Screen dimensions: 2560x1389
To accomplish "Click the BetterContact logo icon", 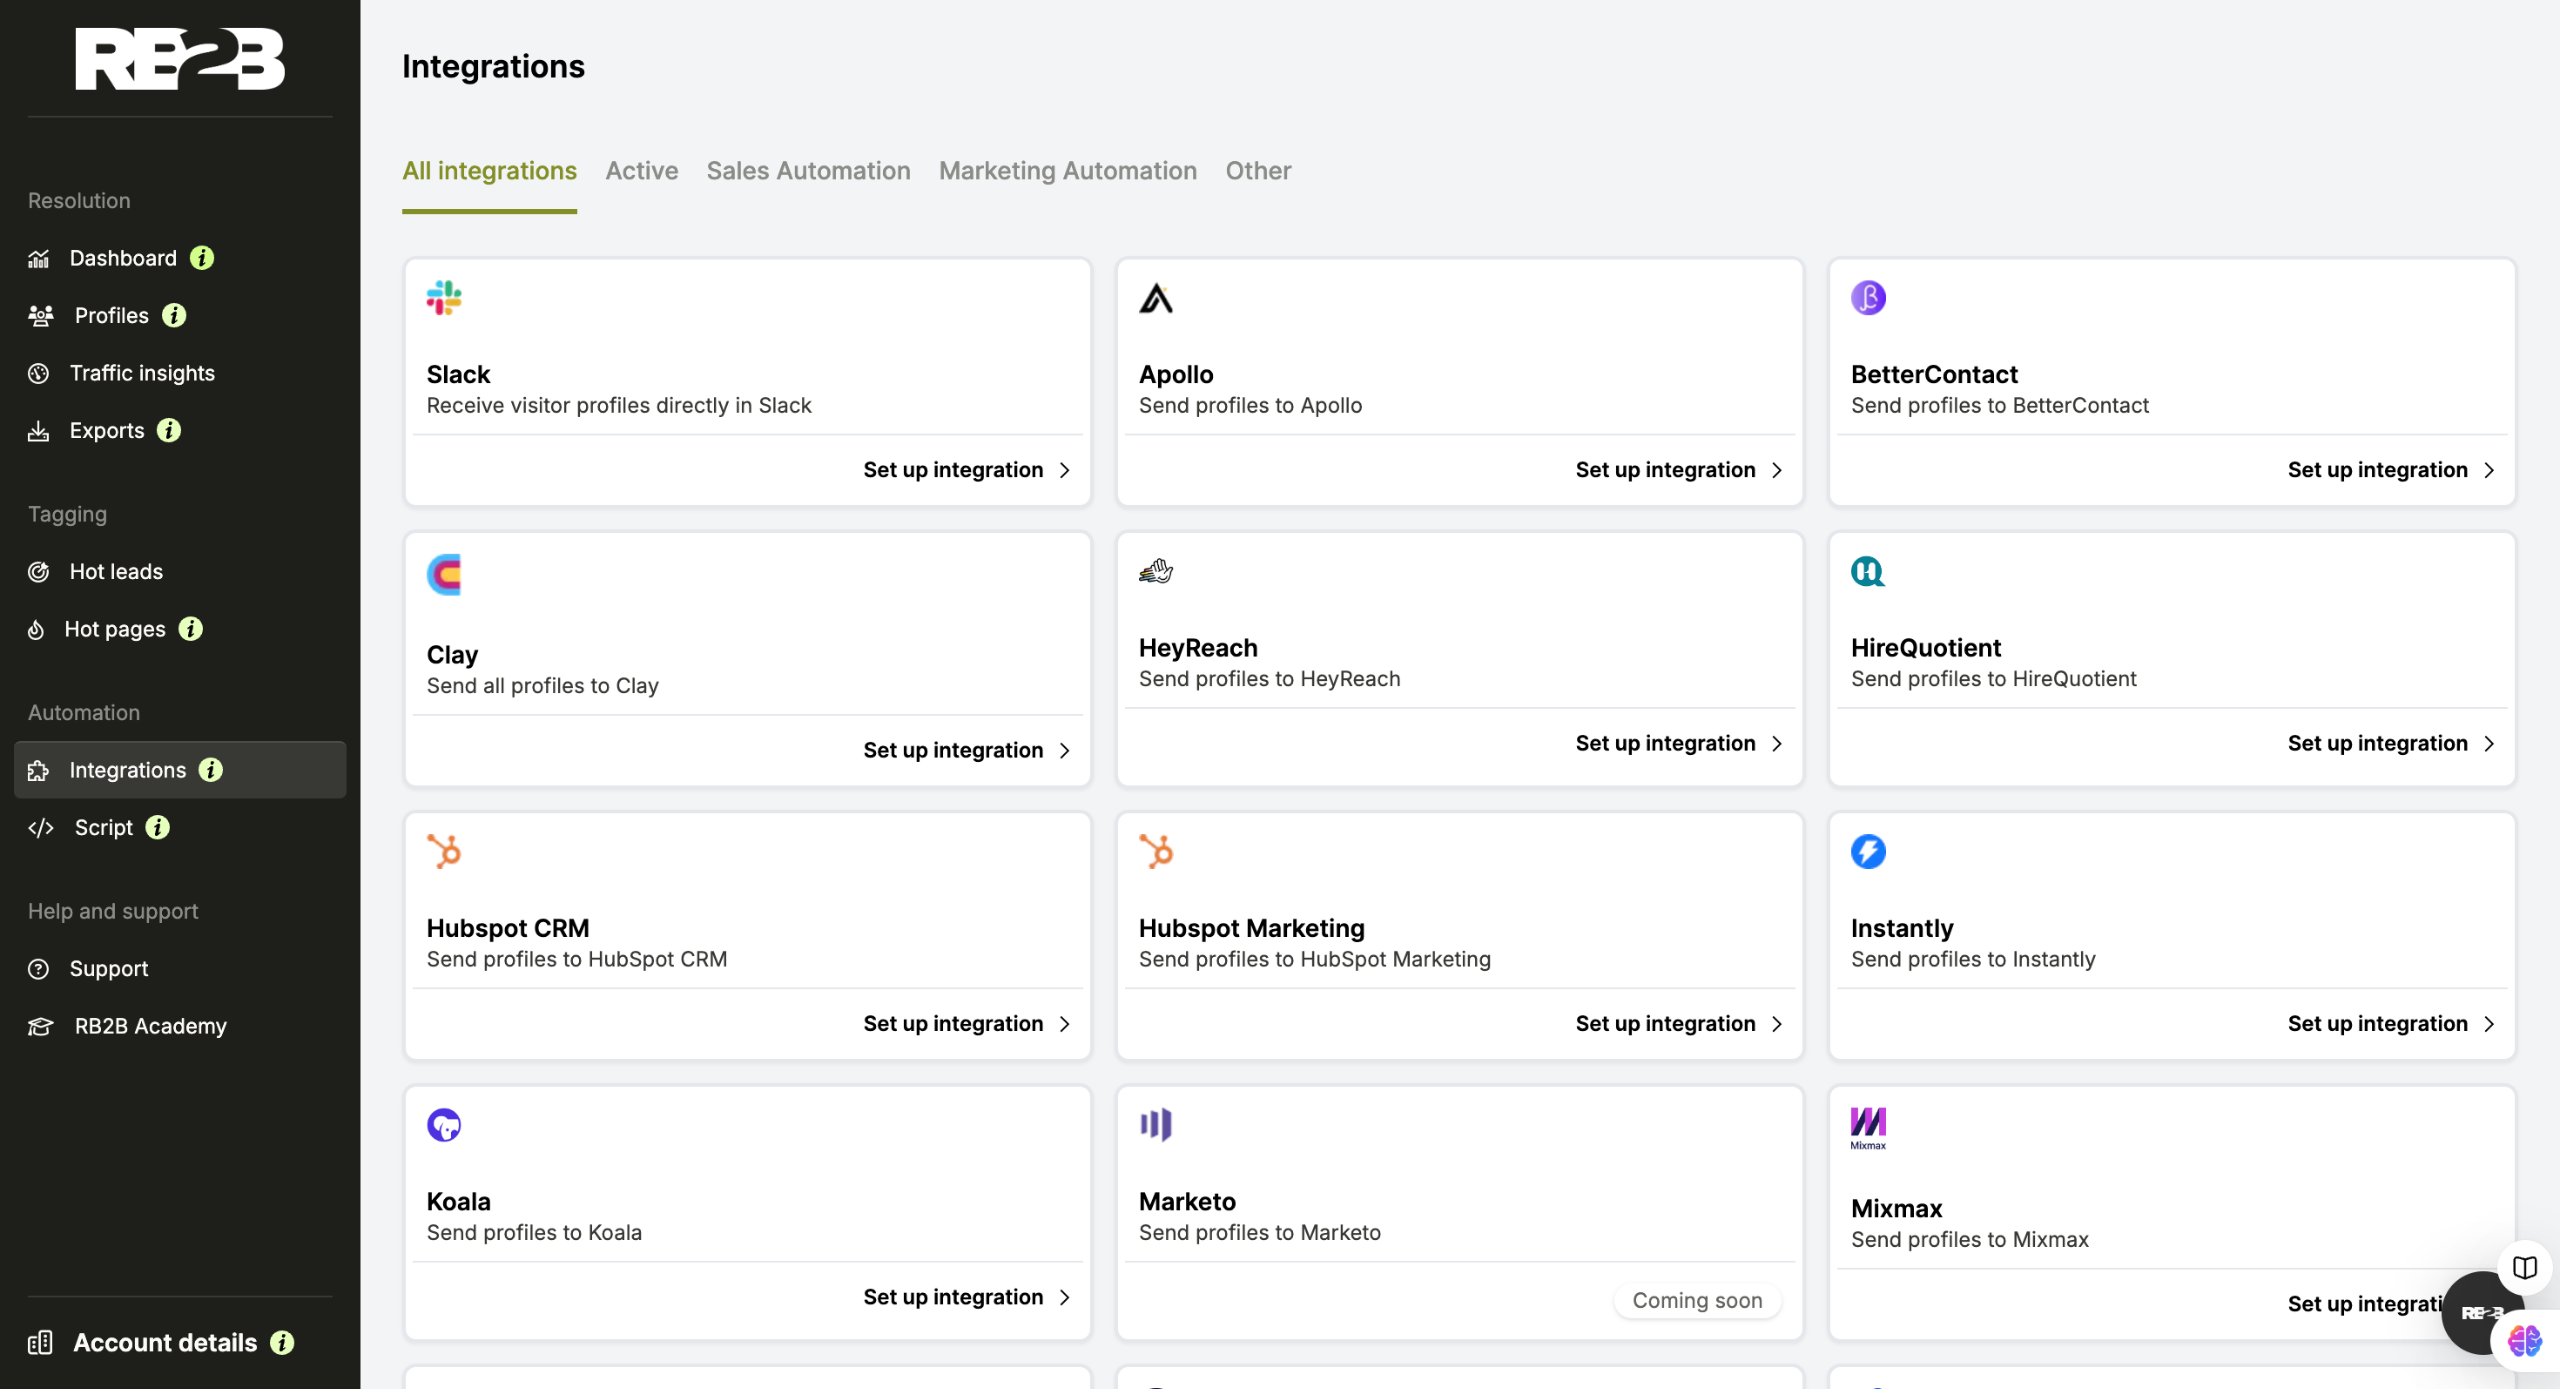I will [x=1867, y=298].
